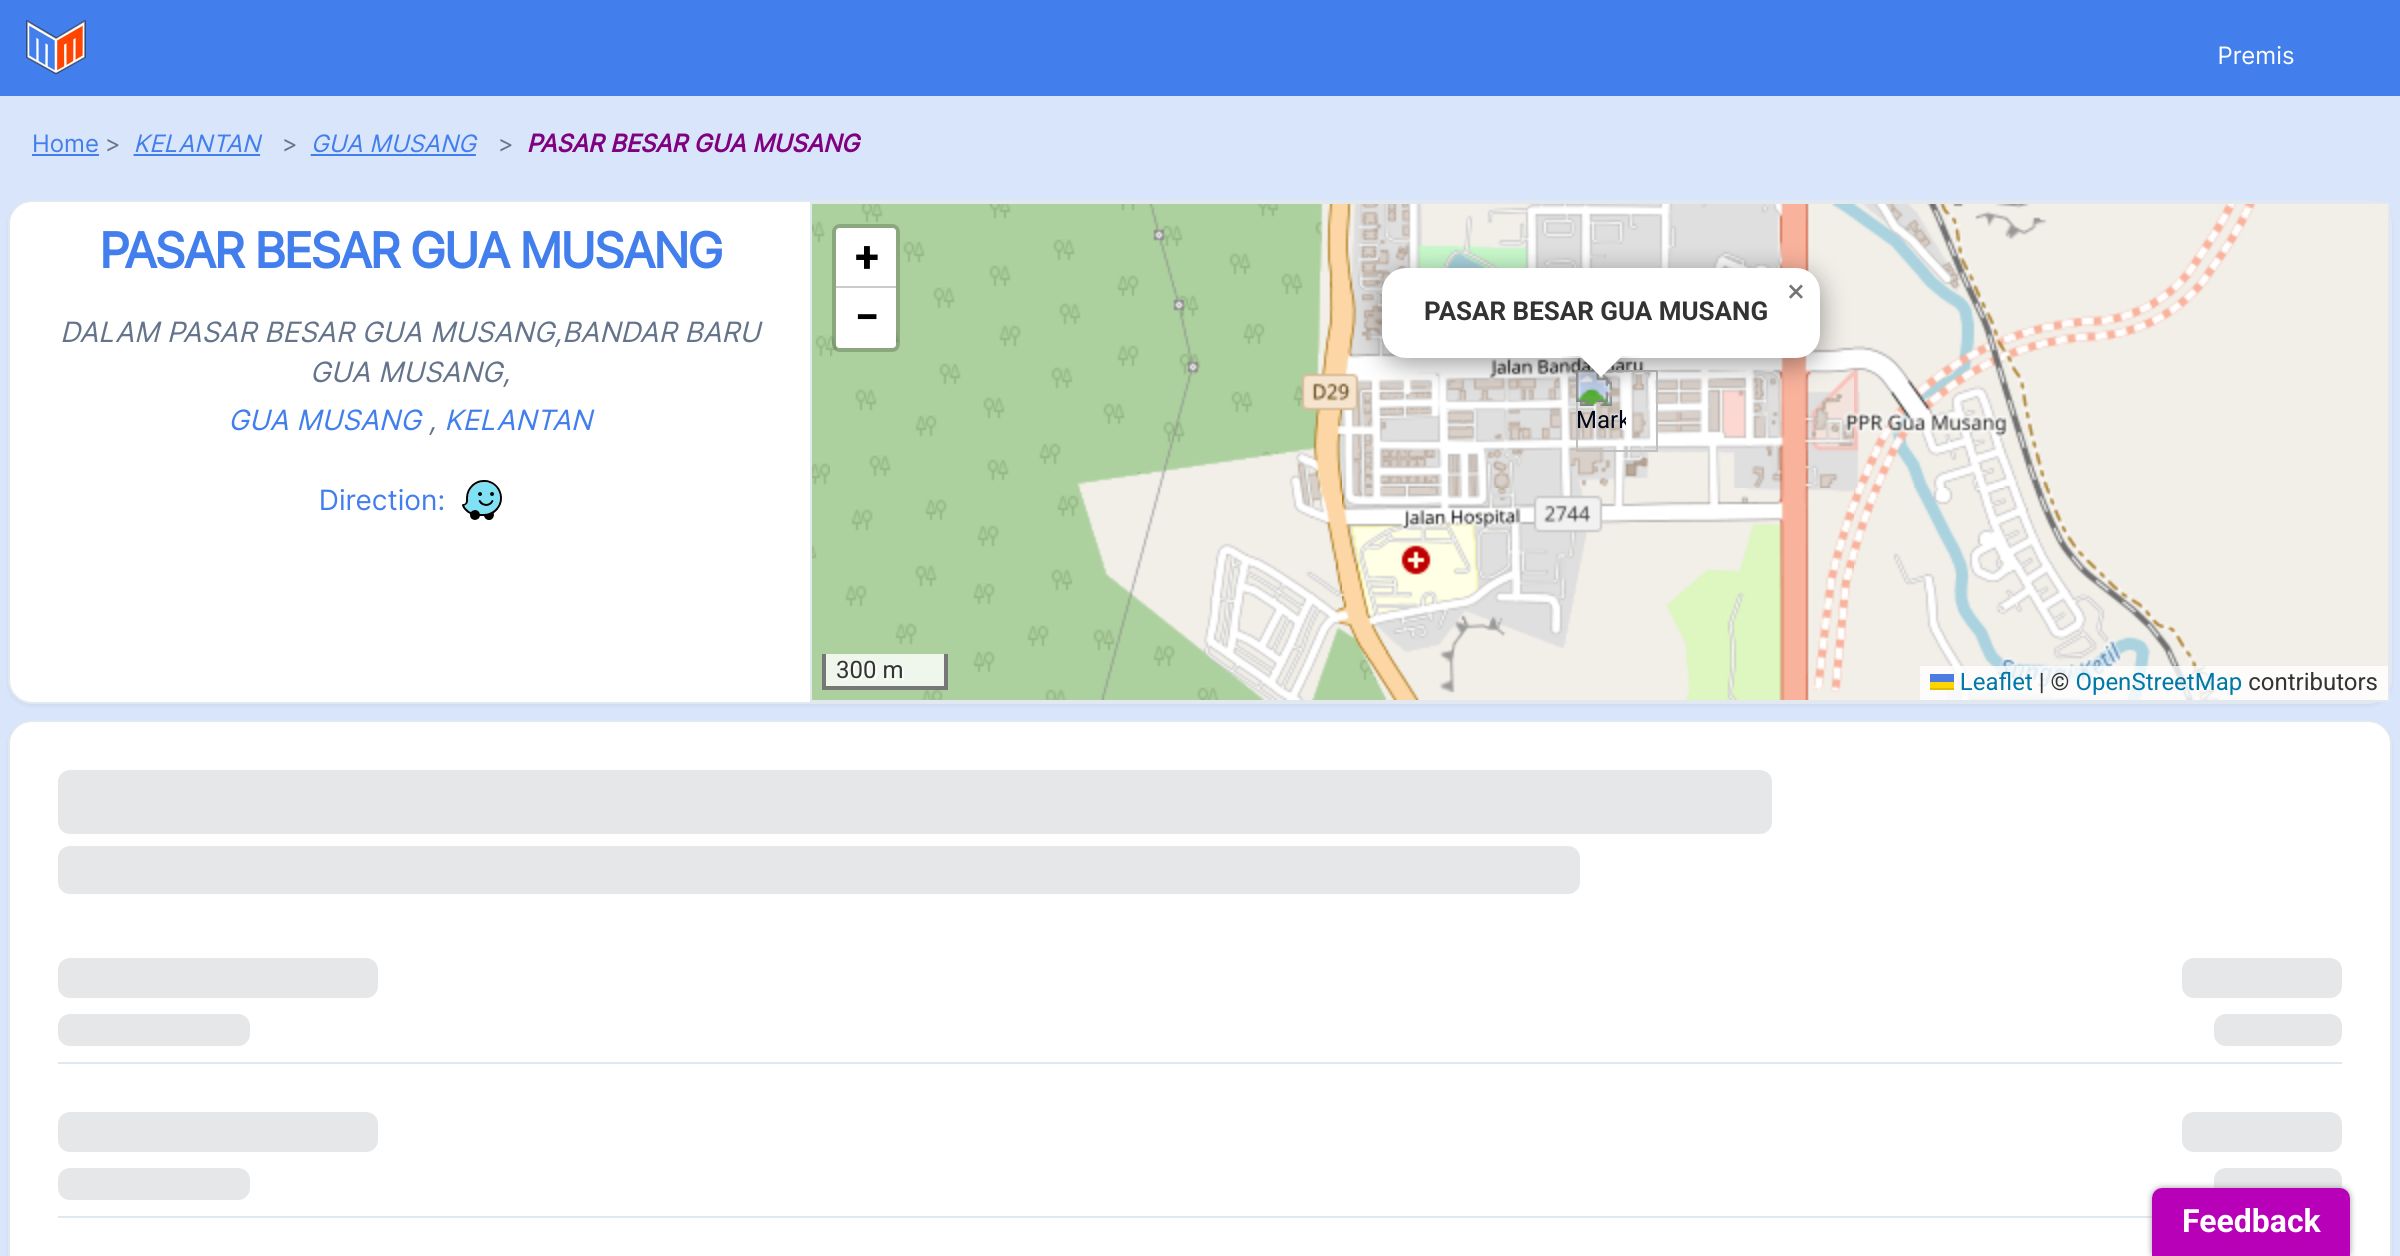Click the PASAR BESAR GUA MUSANG heading

411,251
